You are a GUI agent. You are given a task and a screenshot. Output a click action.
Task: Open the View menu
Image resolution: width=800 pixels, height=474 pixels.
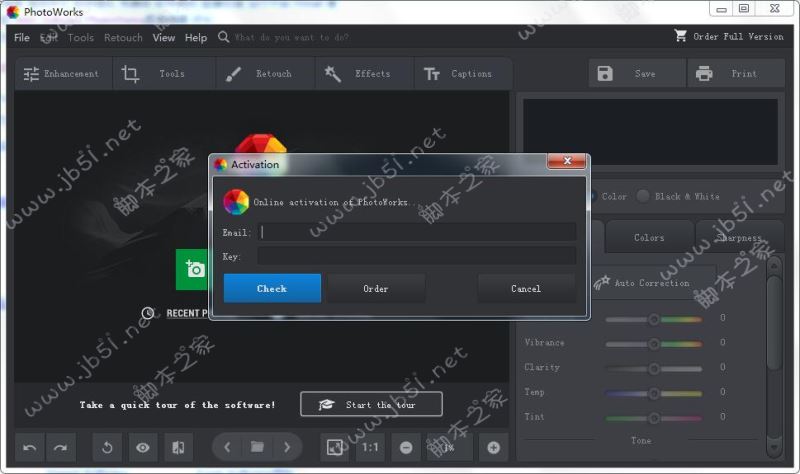coord(164,37)
